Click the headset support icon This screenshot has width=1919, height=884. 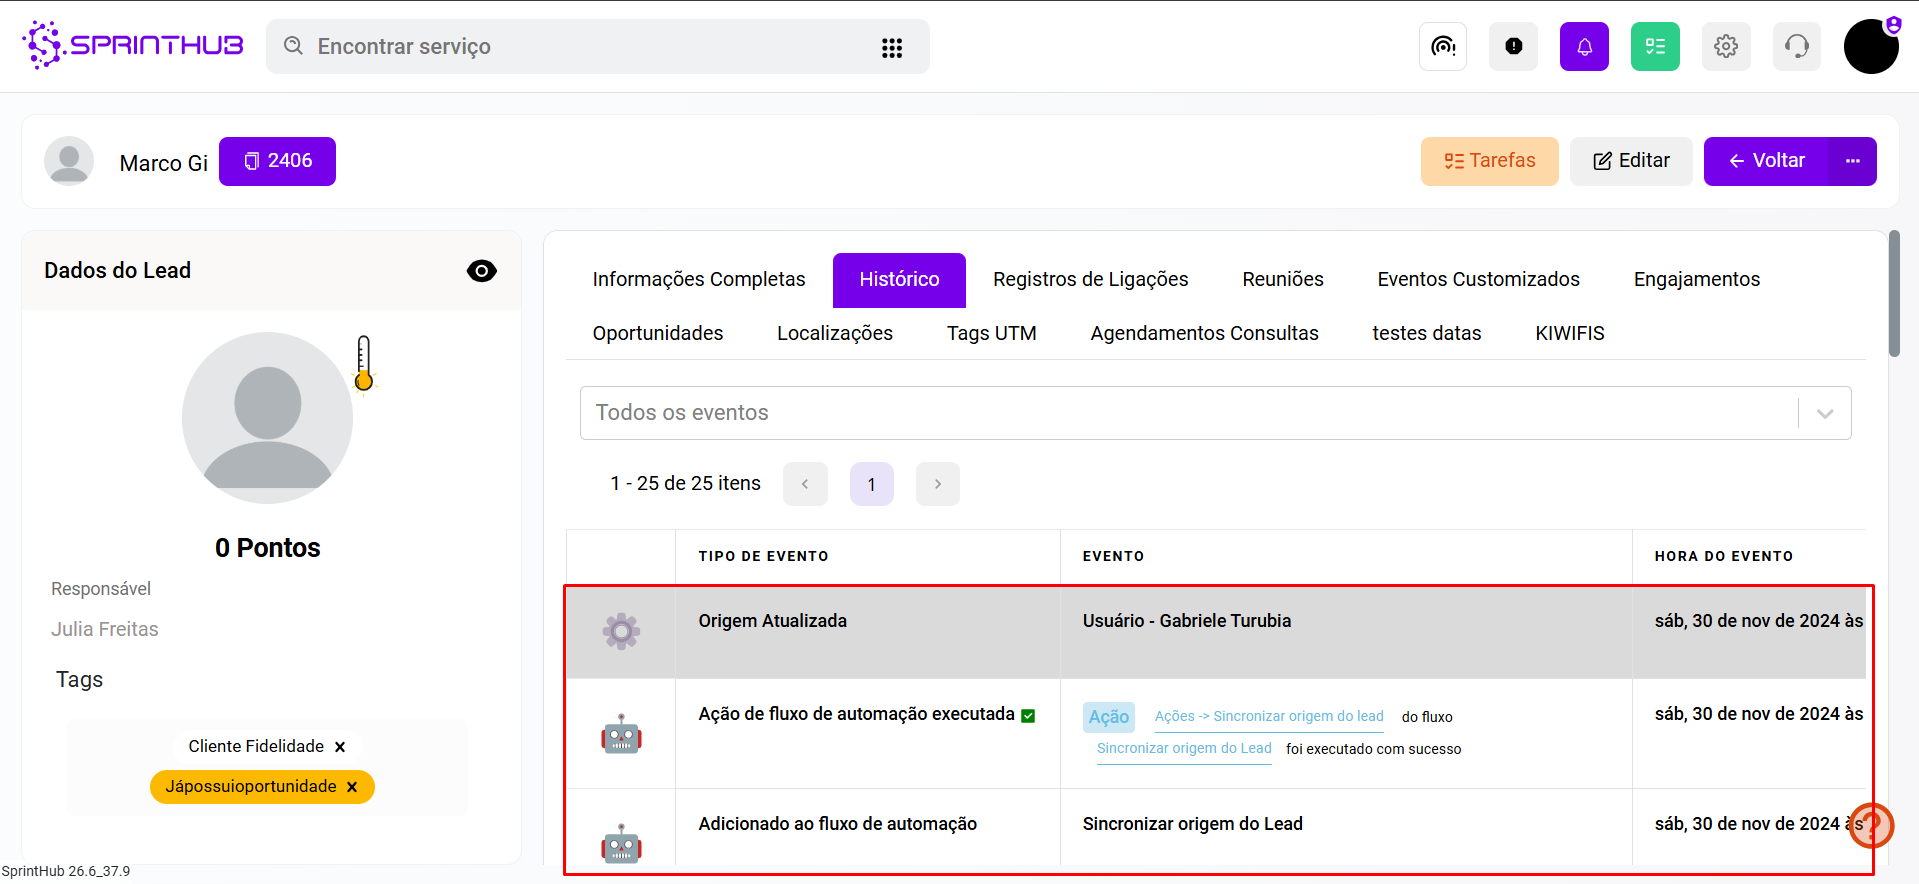click(1797, 46)
